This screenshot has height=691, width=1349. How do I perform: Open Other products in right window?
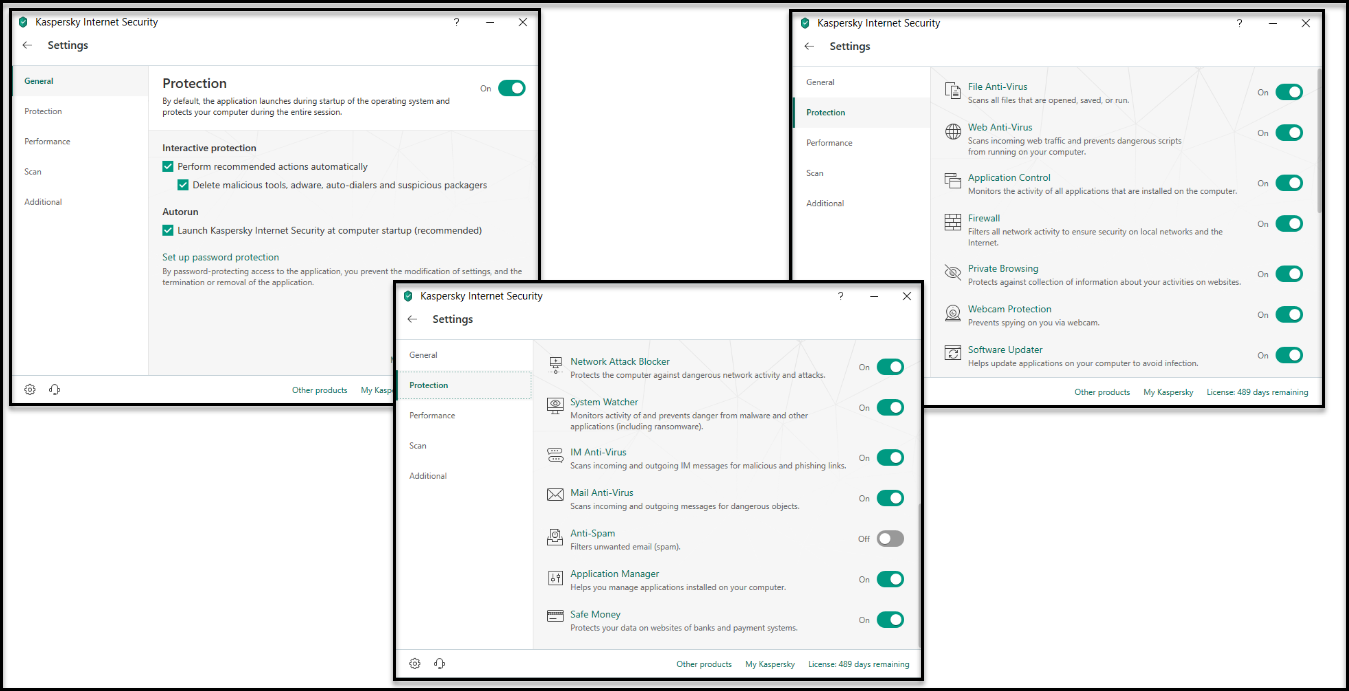pos(1102,392)
